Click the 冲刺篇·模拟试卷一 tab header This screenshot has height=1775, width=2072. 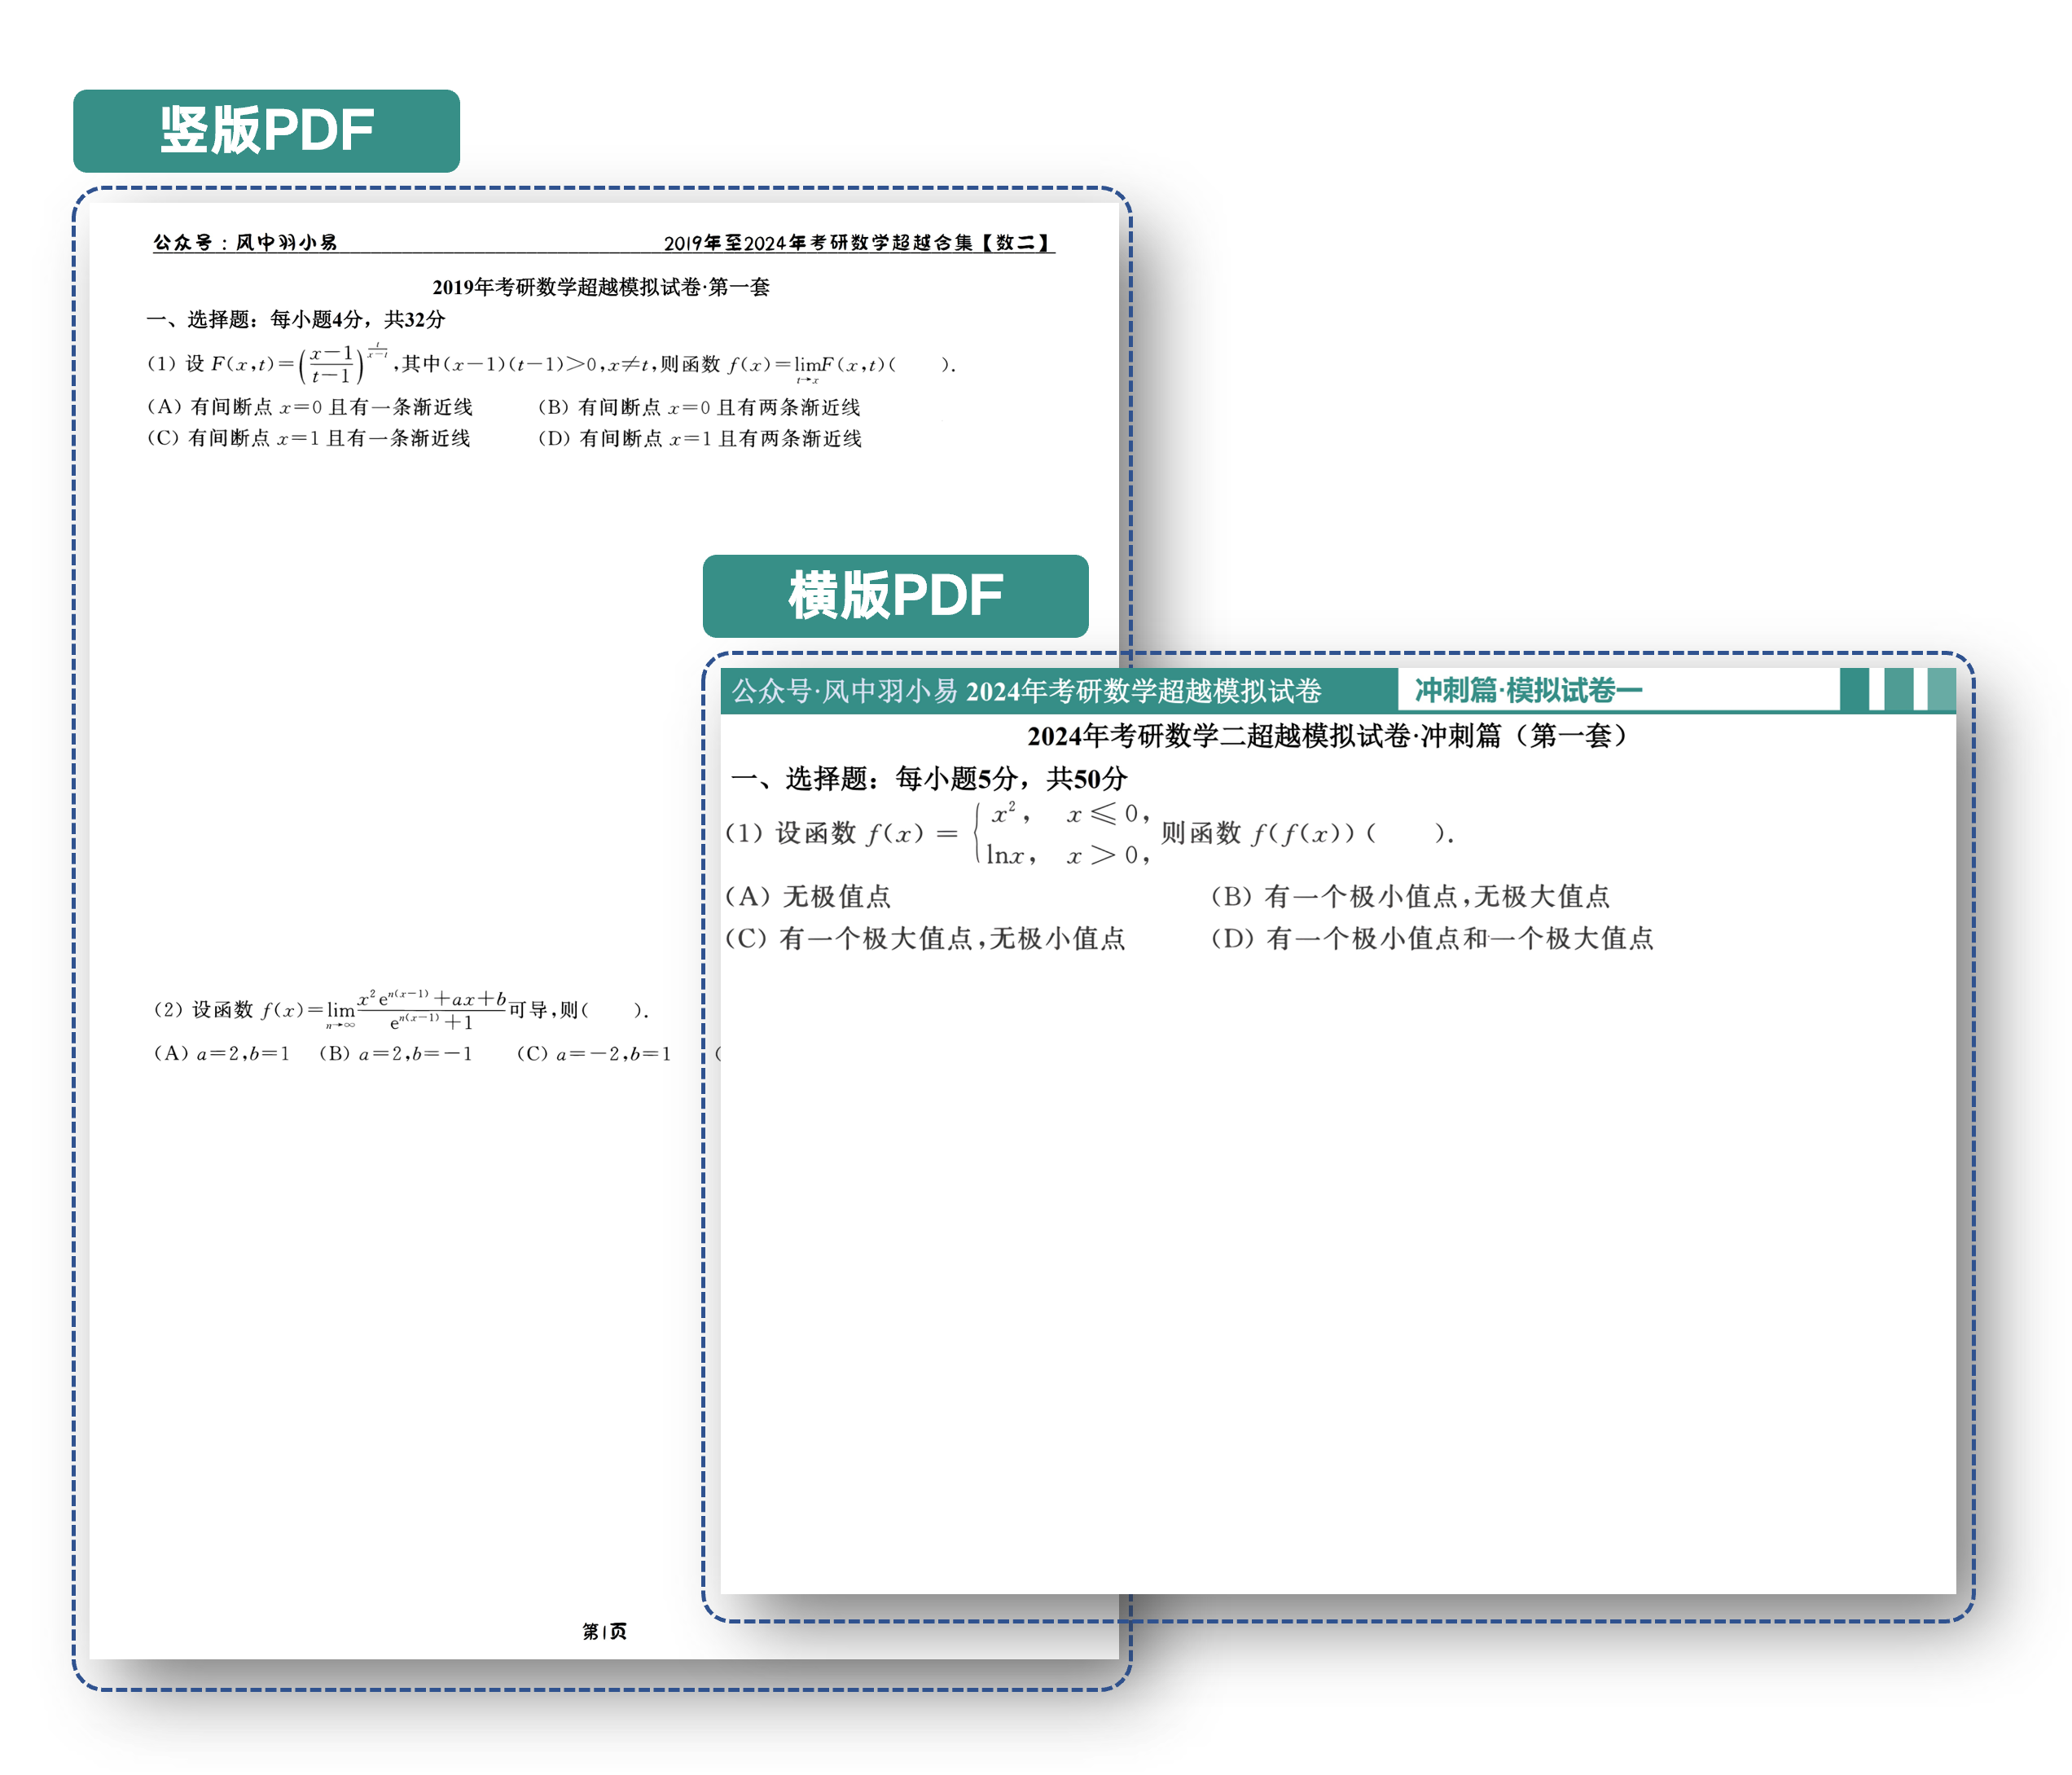tap(1528, 690)
